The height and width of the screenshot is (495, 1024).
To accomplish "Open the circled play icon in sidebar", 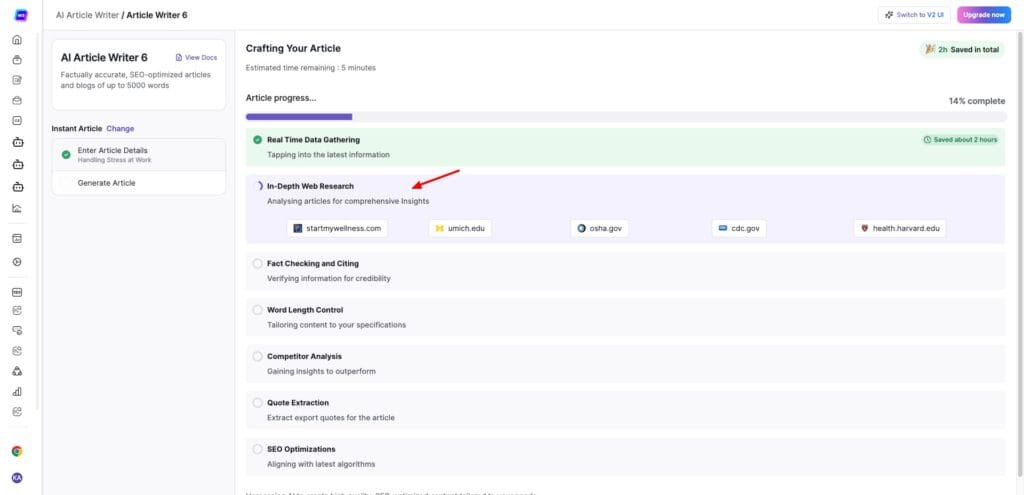I will (18, 262).
